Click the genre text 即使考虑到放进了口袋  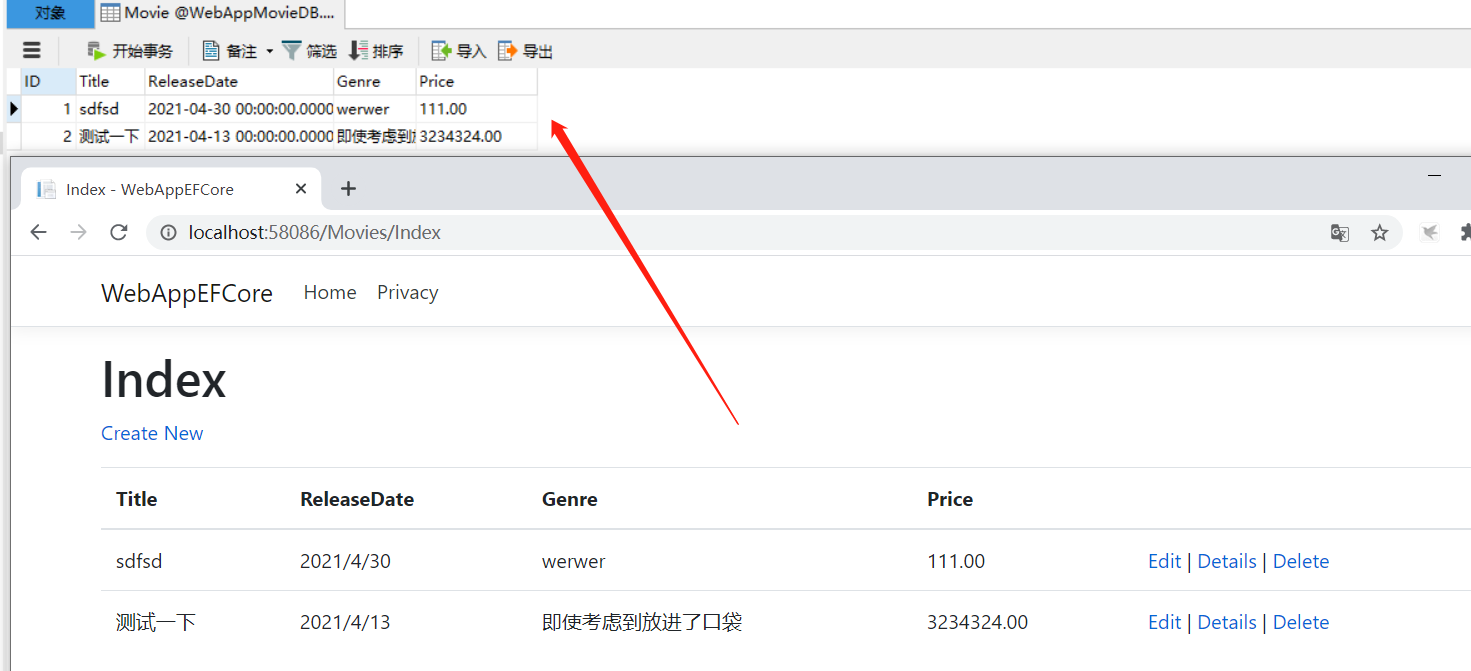point(642,622)
